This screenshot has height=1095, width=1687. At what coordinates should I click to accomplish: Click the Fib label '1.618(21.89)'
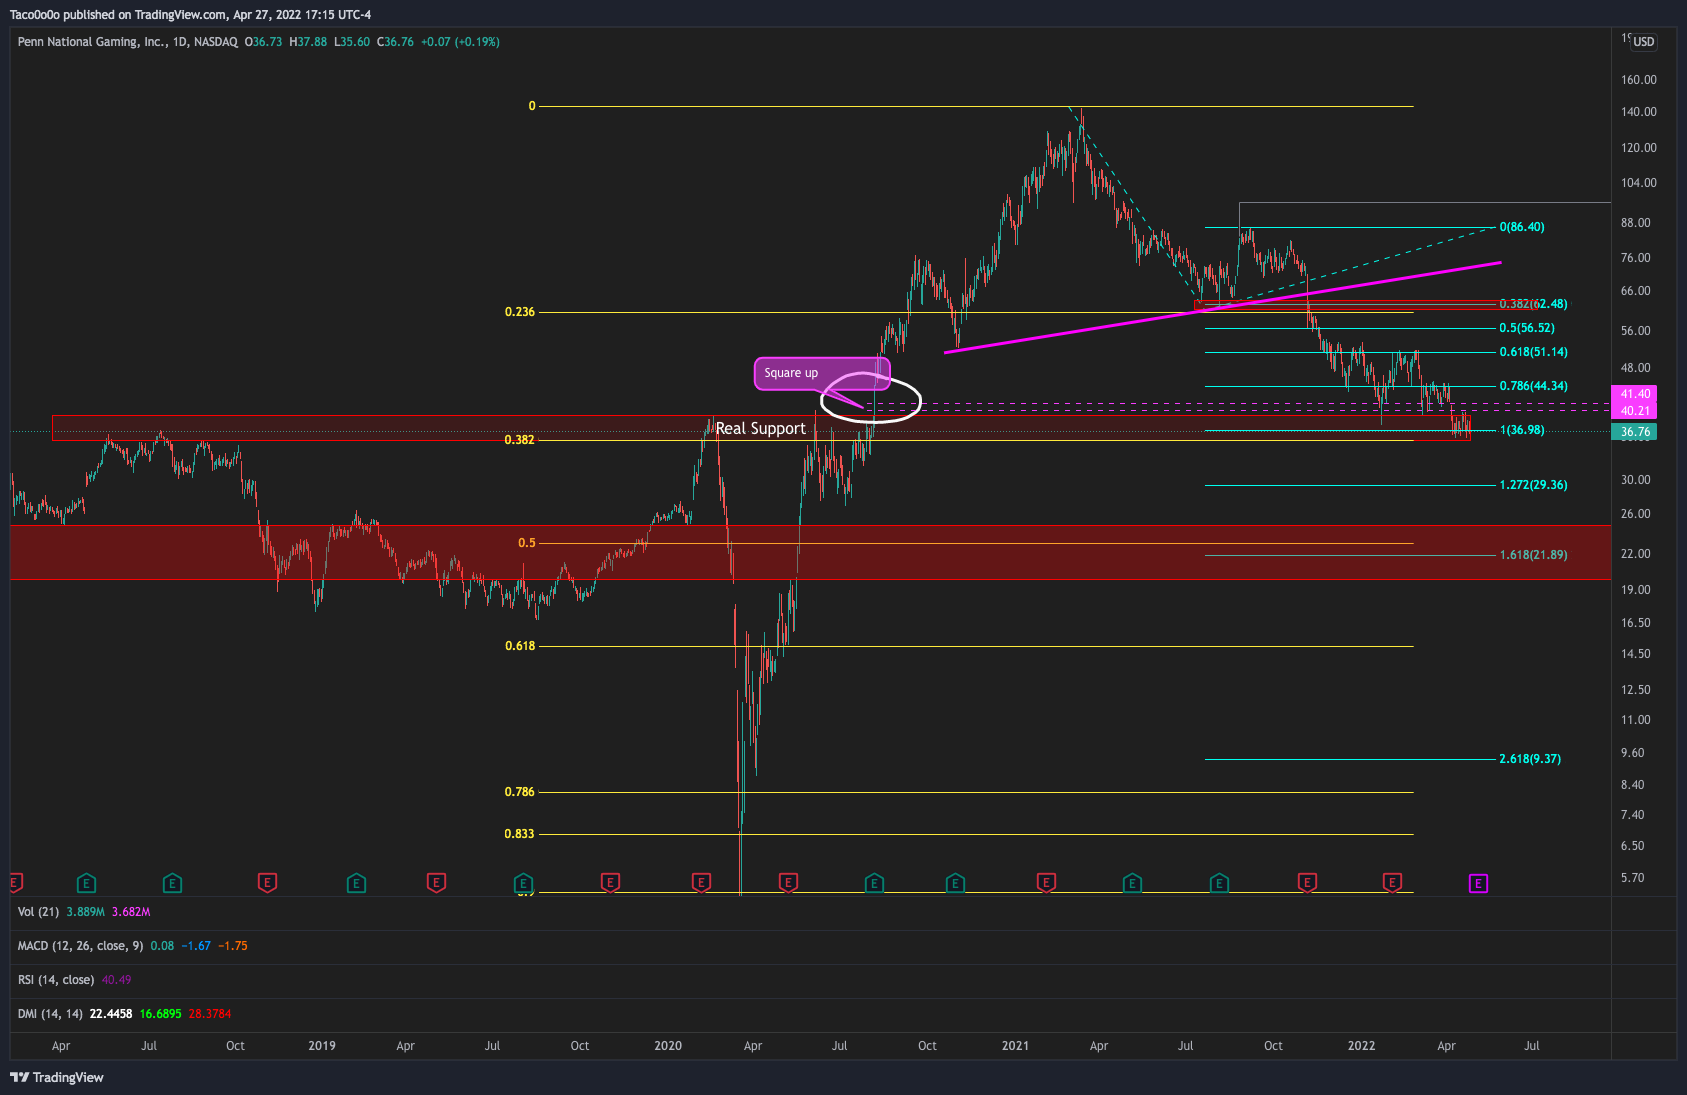tap(1533, 555)
